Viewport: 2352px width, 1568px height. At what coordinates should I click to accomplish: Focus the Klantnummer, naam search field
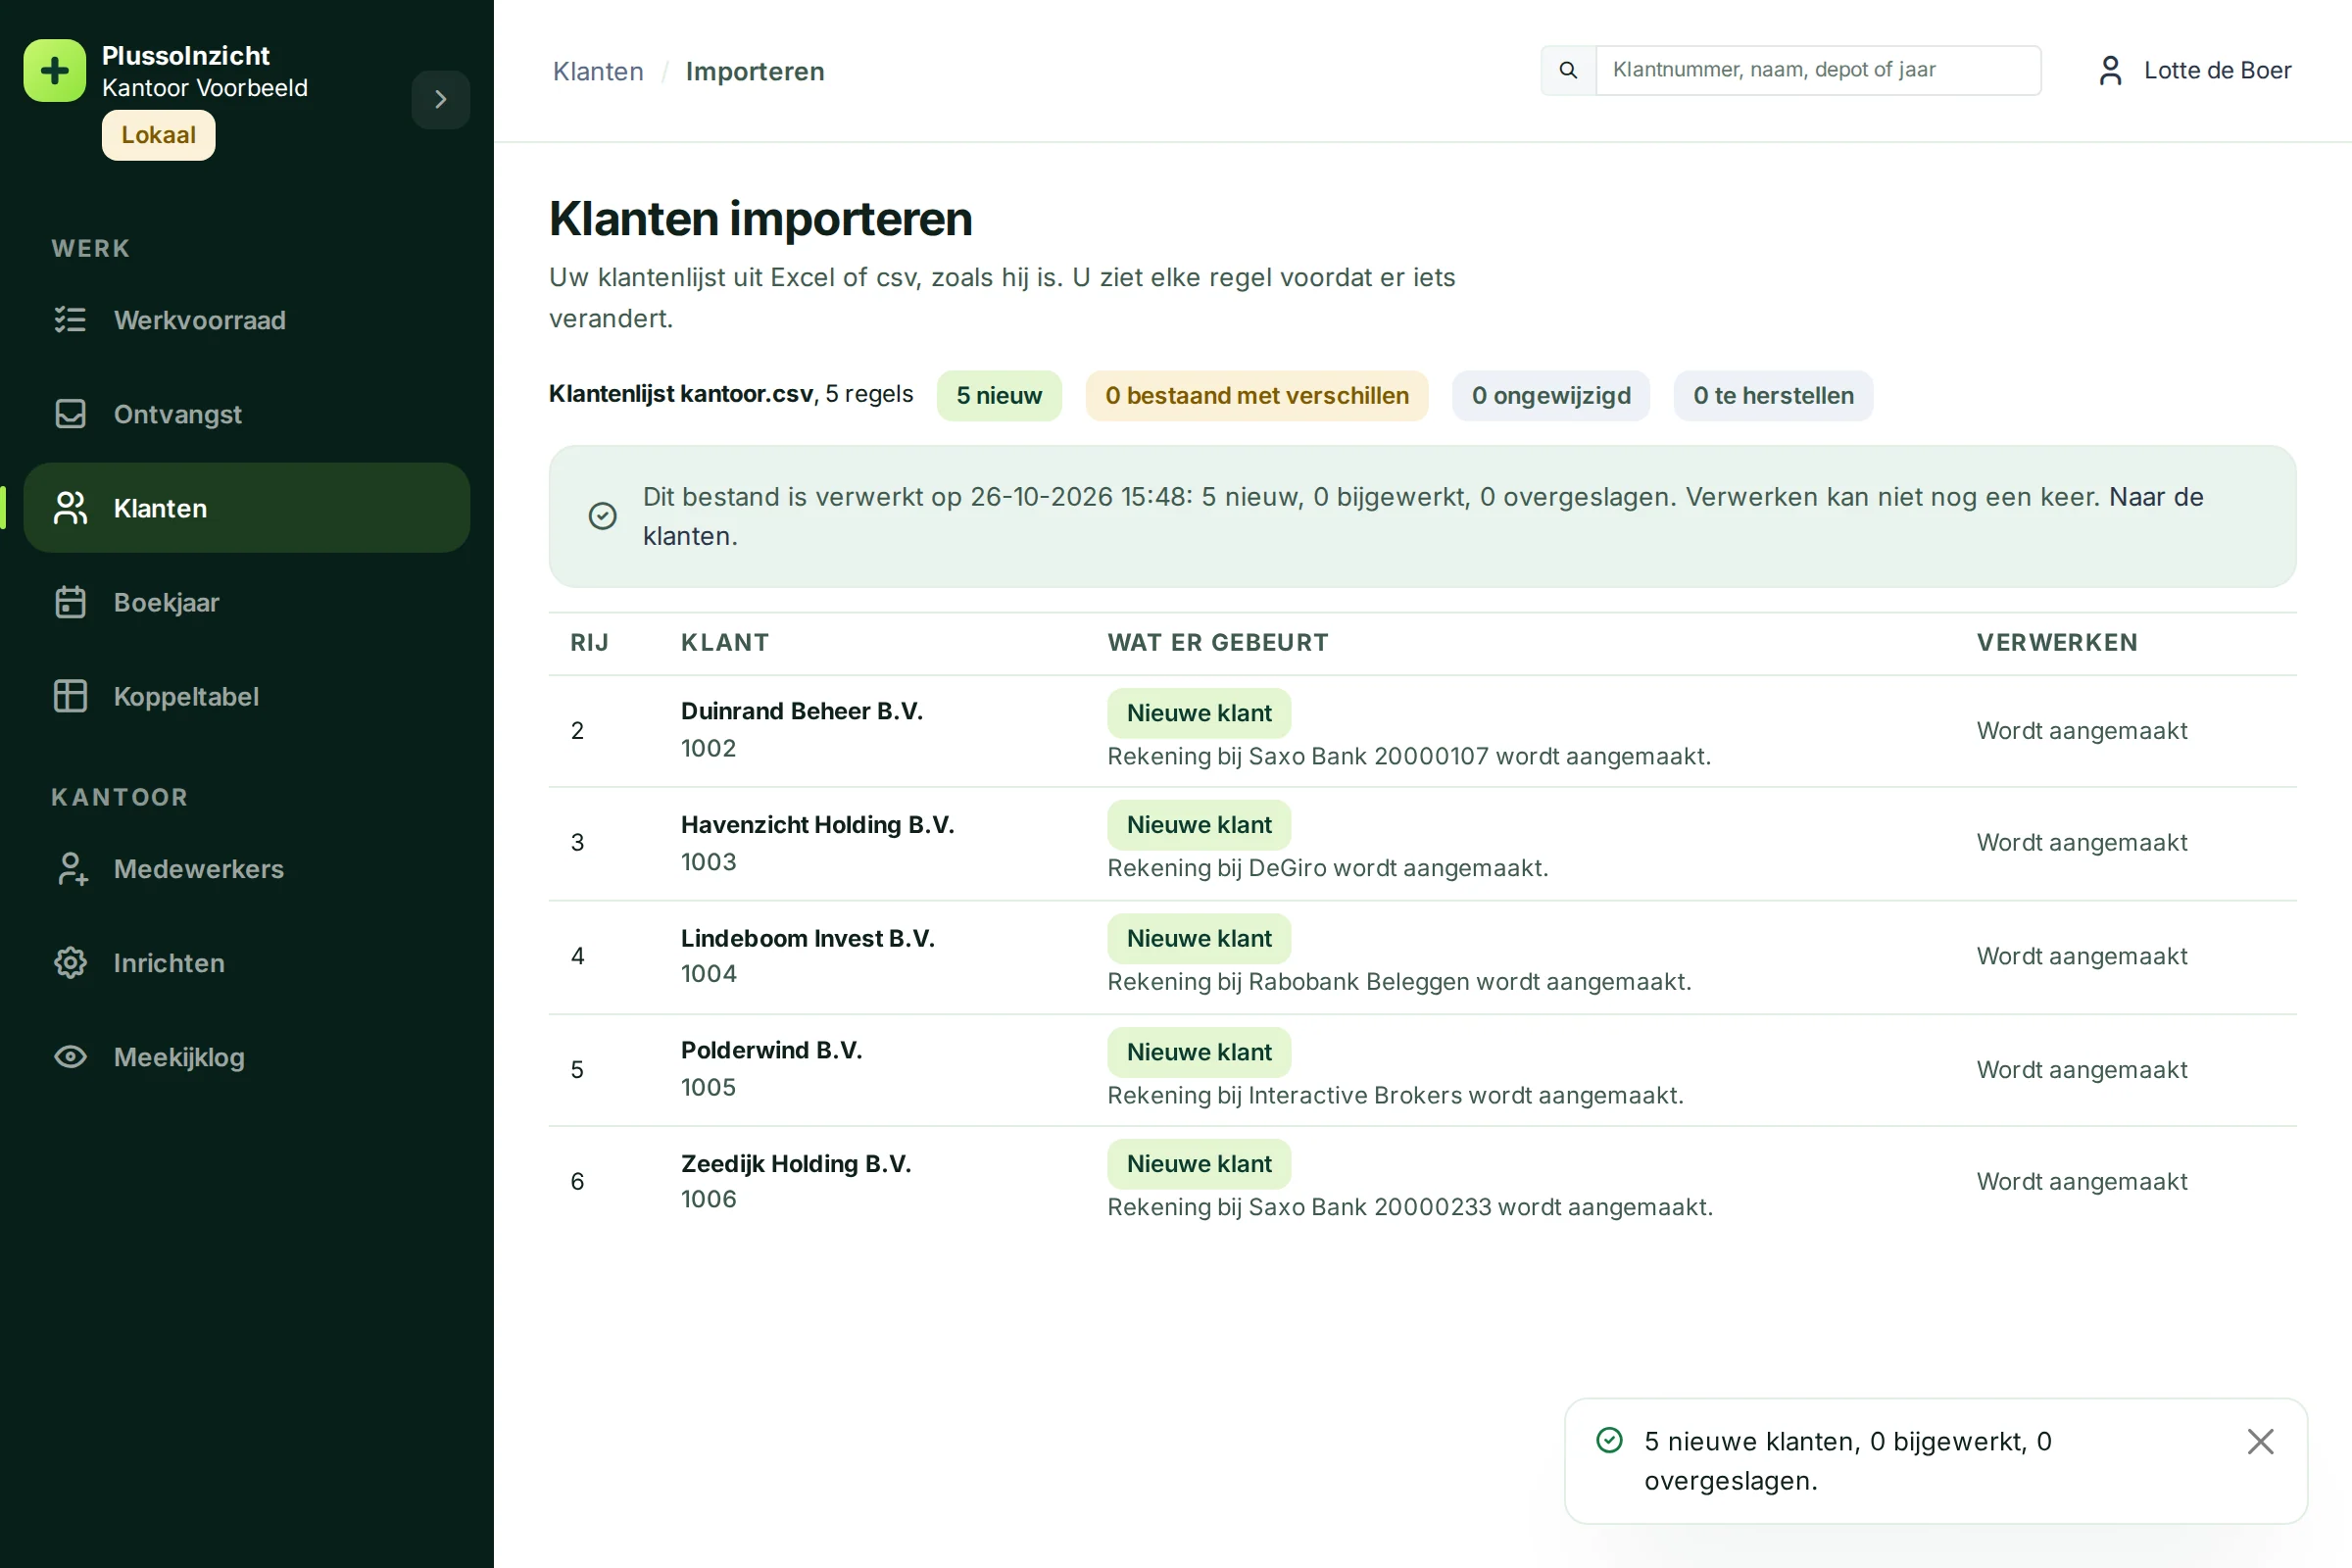point(1818,70)
